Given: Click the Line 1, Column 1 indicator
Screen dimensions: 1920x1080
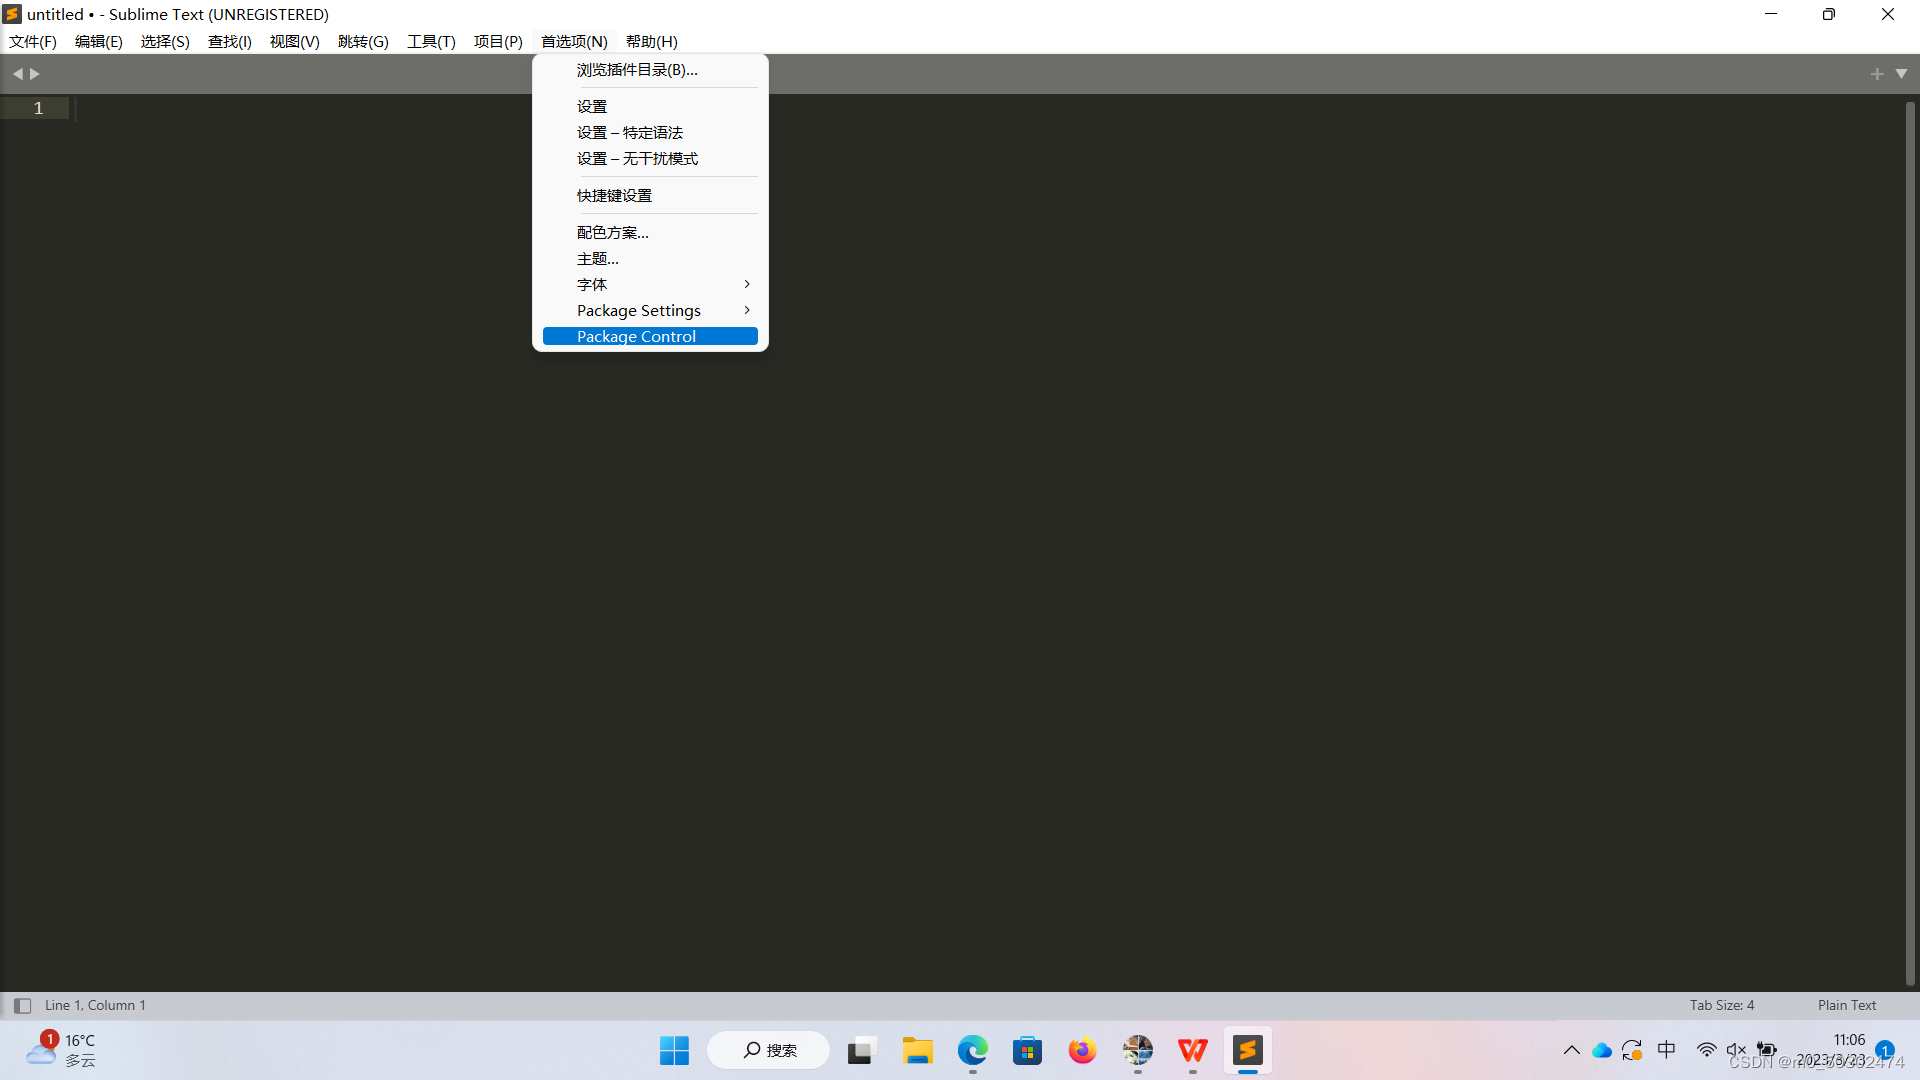Looking at the screenshot, I should click(95, 1005).
